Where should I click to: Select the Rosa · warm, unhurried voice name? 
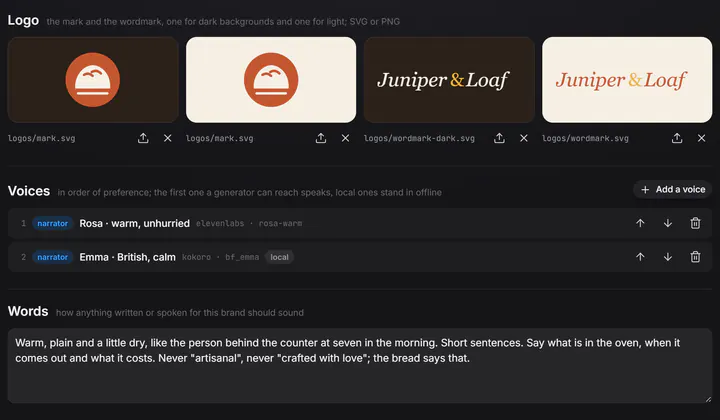coord(135,224)
